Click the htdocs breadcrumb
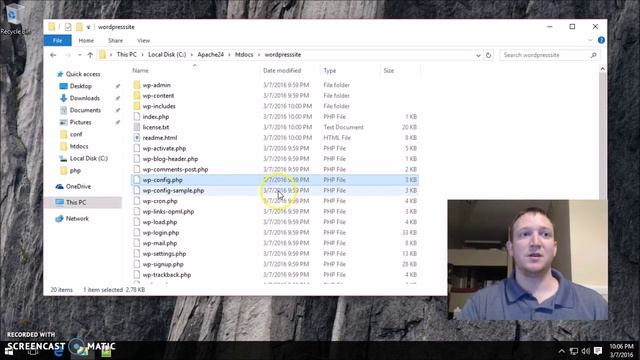 click(x=244, y=55)
